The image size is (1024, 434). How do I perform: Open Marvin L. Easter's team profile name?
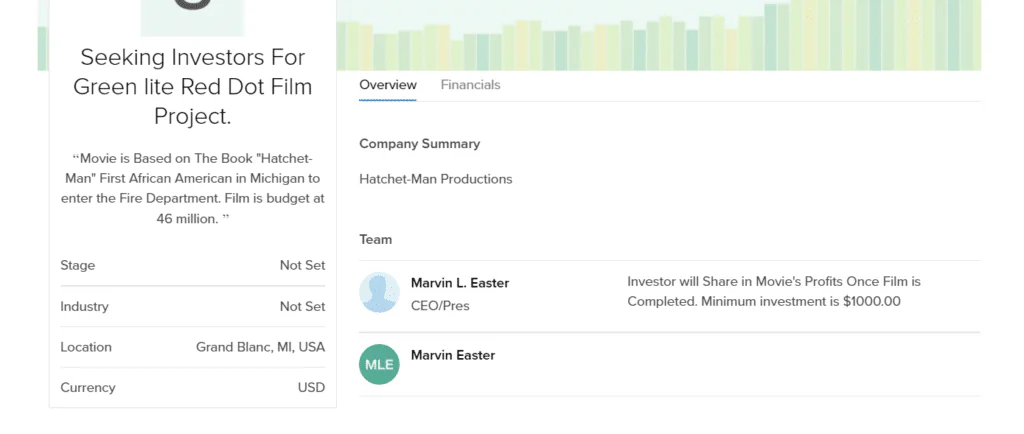coord(460,283)
